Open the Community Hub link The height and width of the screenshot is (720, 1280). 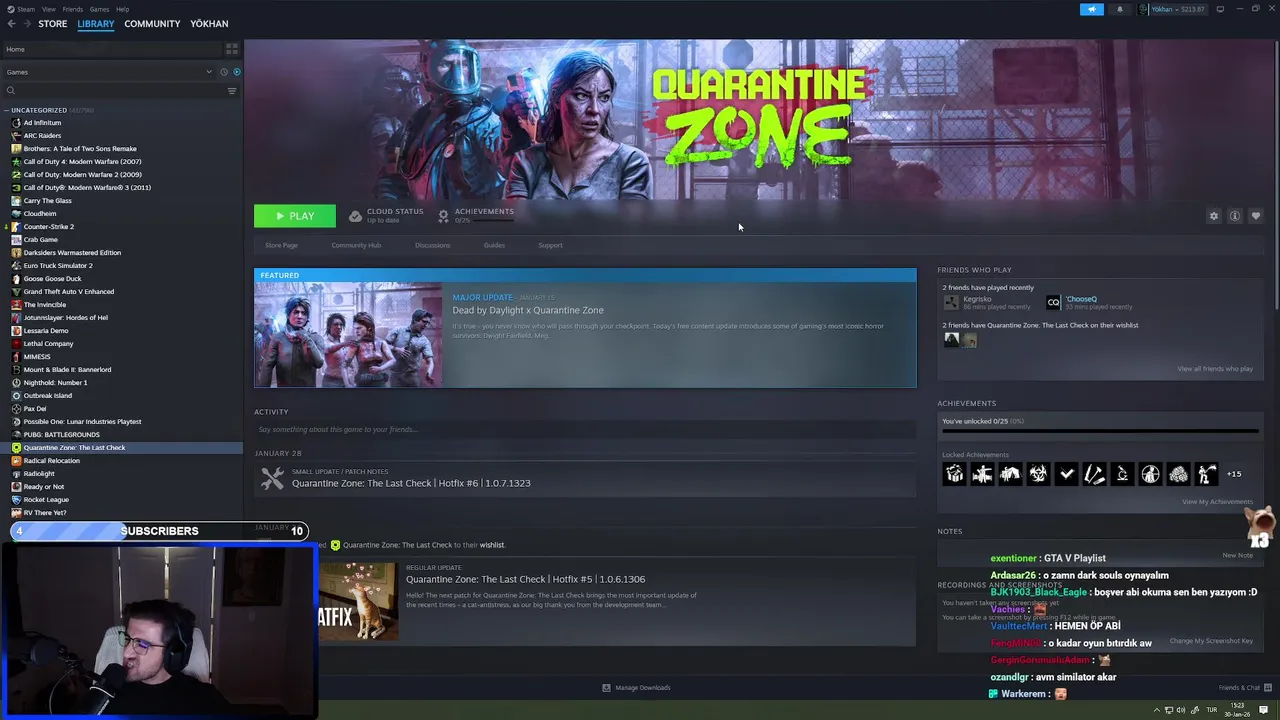(356, 245)
